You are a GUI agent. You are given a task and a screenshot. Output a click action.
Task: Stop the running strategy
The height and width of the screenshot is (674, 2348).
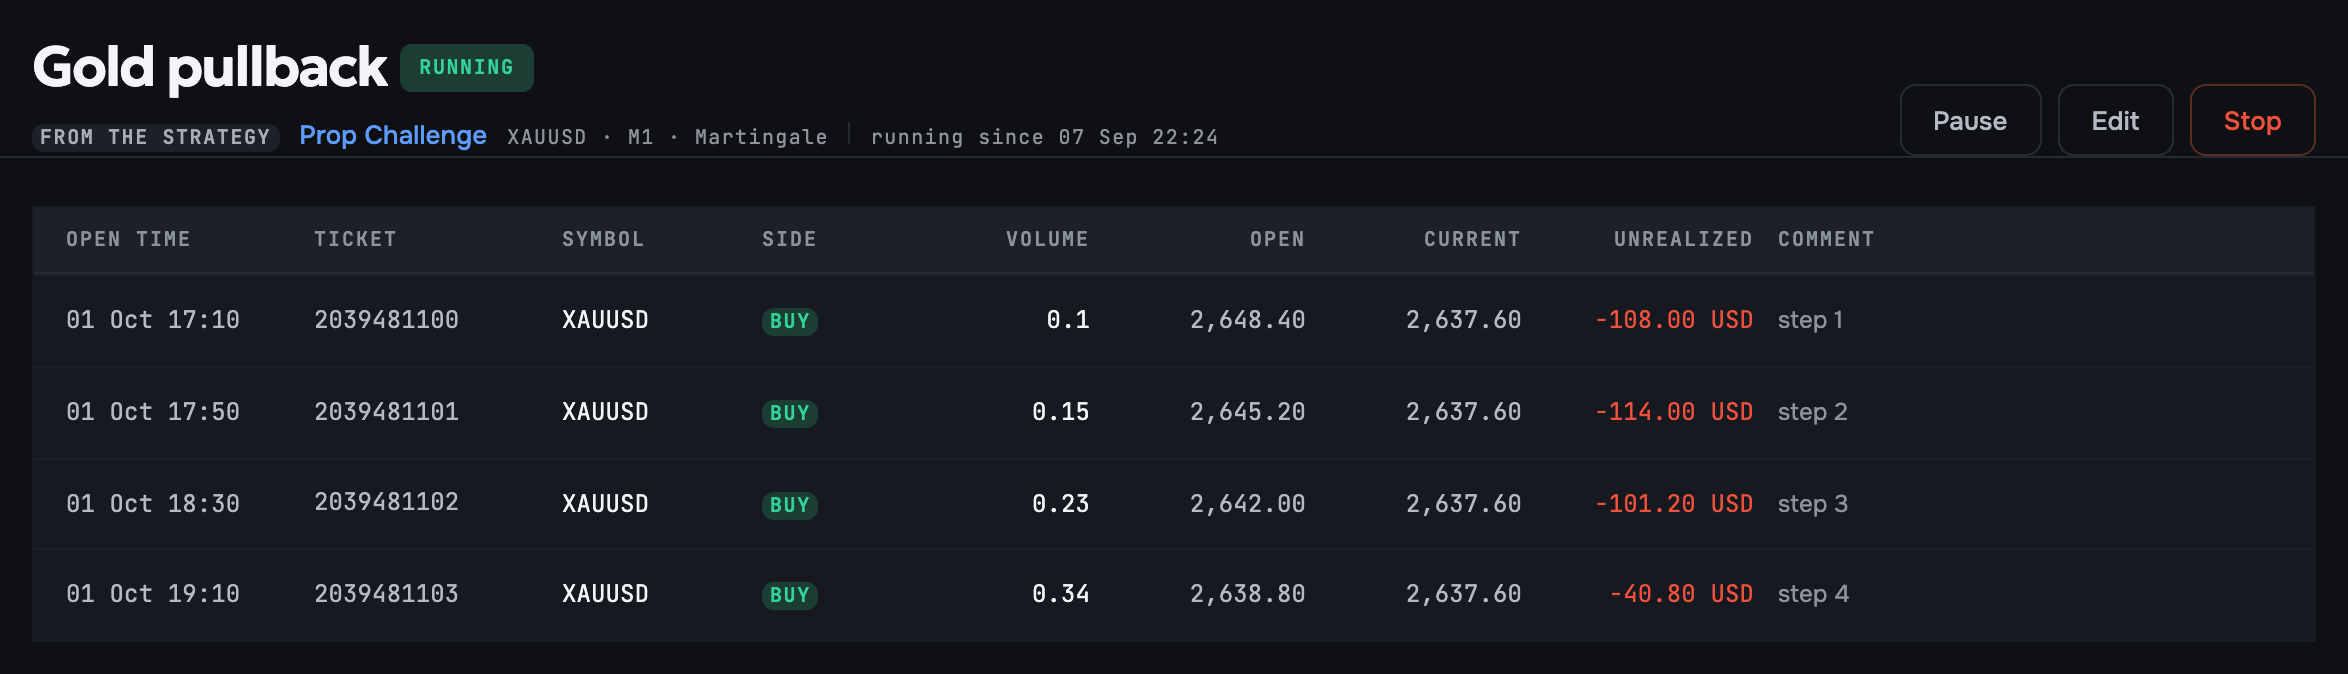(2252, 121)
